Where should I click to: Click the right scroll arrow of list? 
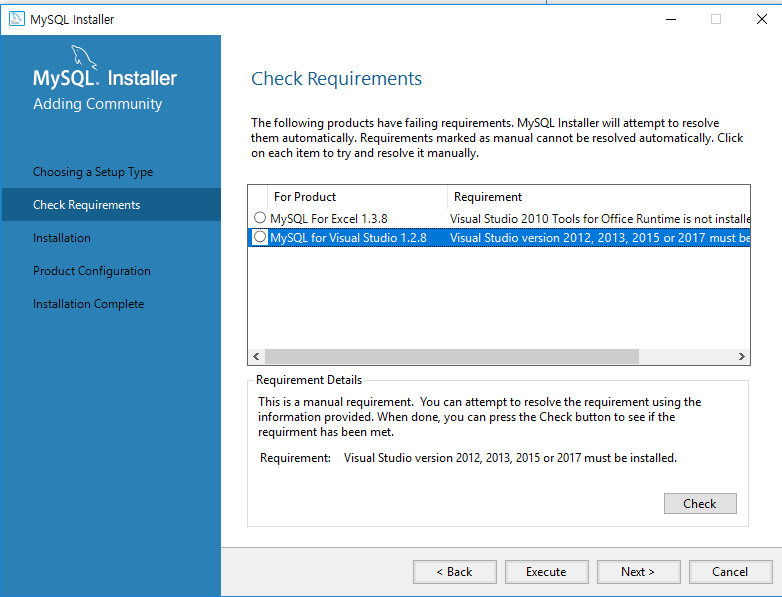click(742, 356)
